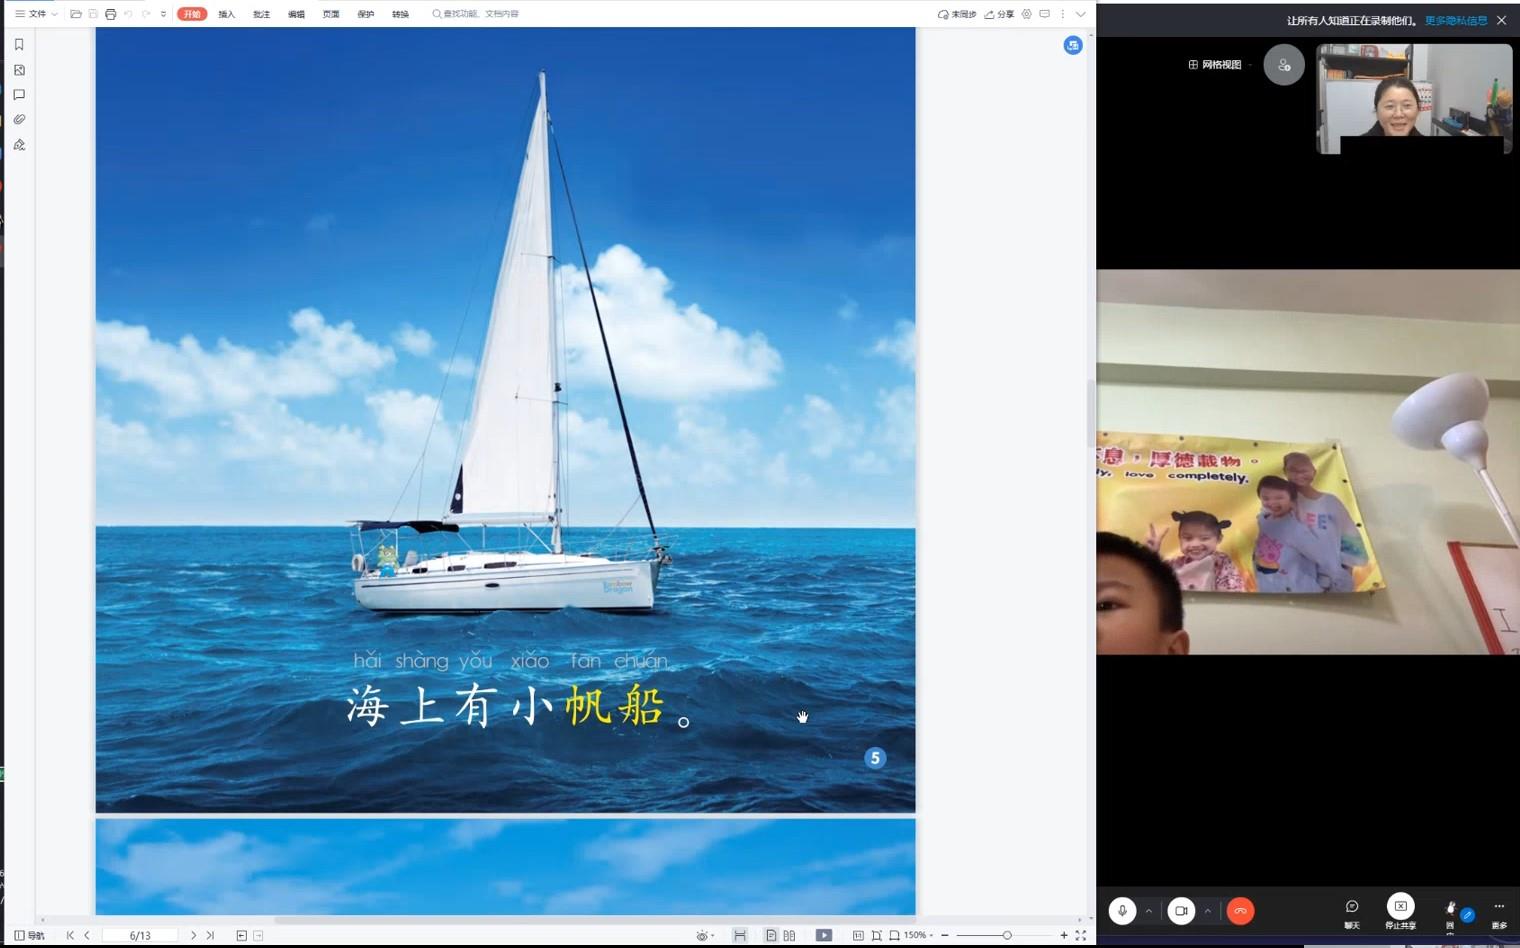1520x948 pixels.
Task: Click 停止共享 to stop sharing
Action: tap(1400, 911)
